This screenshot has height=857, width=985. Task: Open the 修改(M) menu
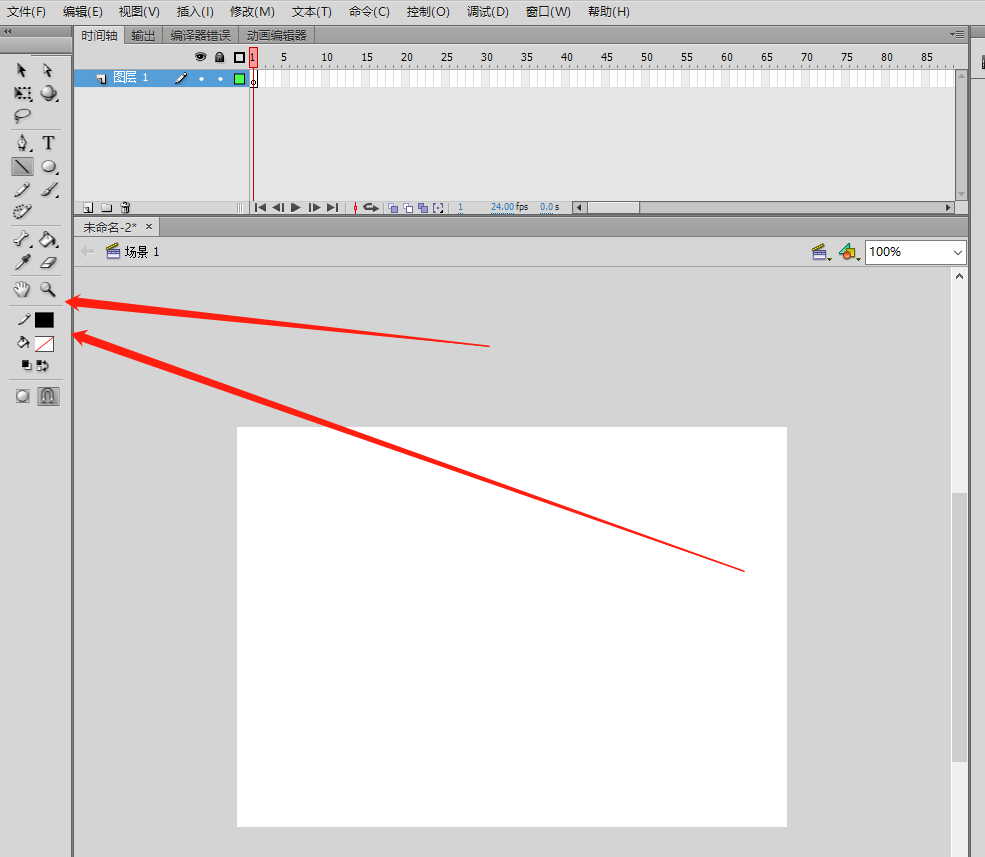(252, 12)
